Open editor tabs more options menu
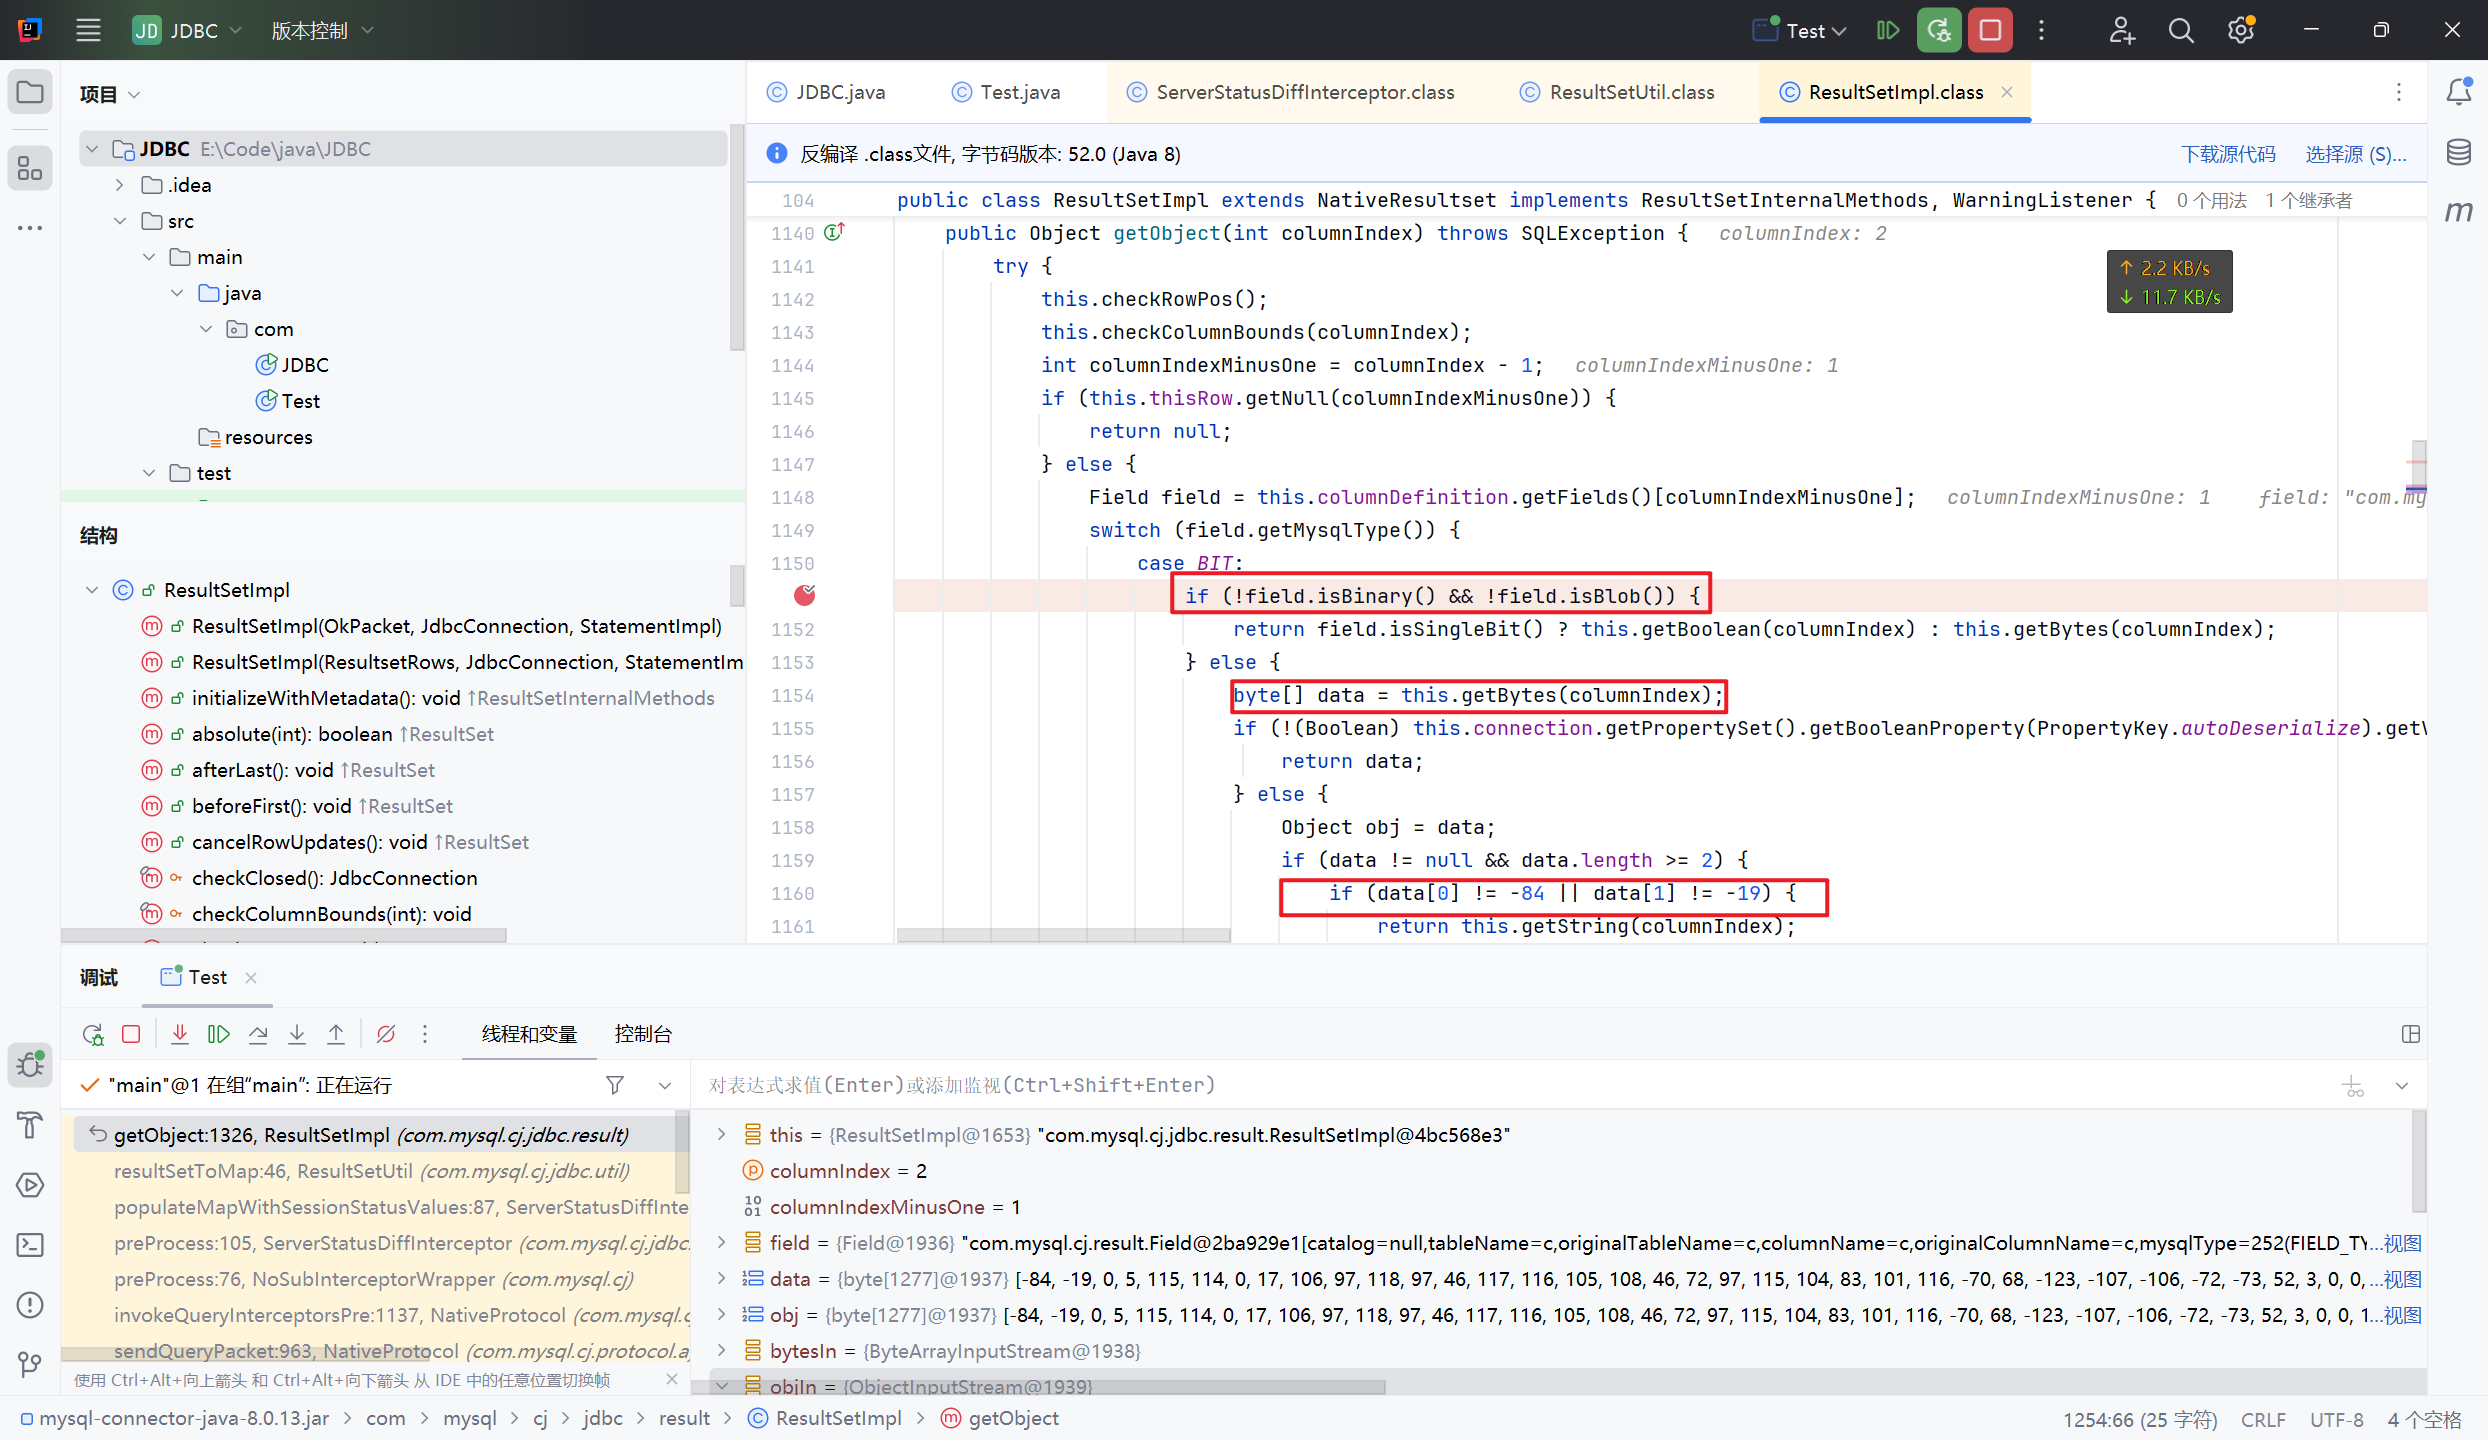 [x=2399, y=92]
